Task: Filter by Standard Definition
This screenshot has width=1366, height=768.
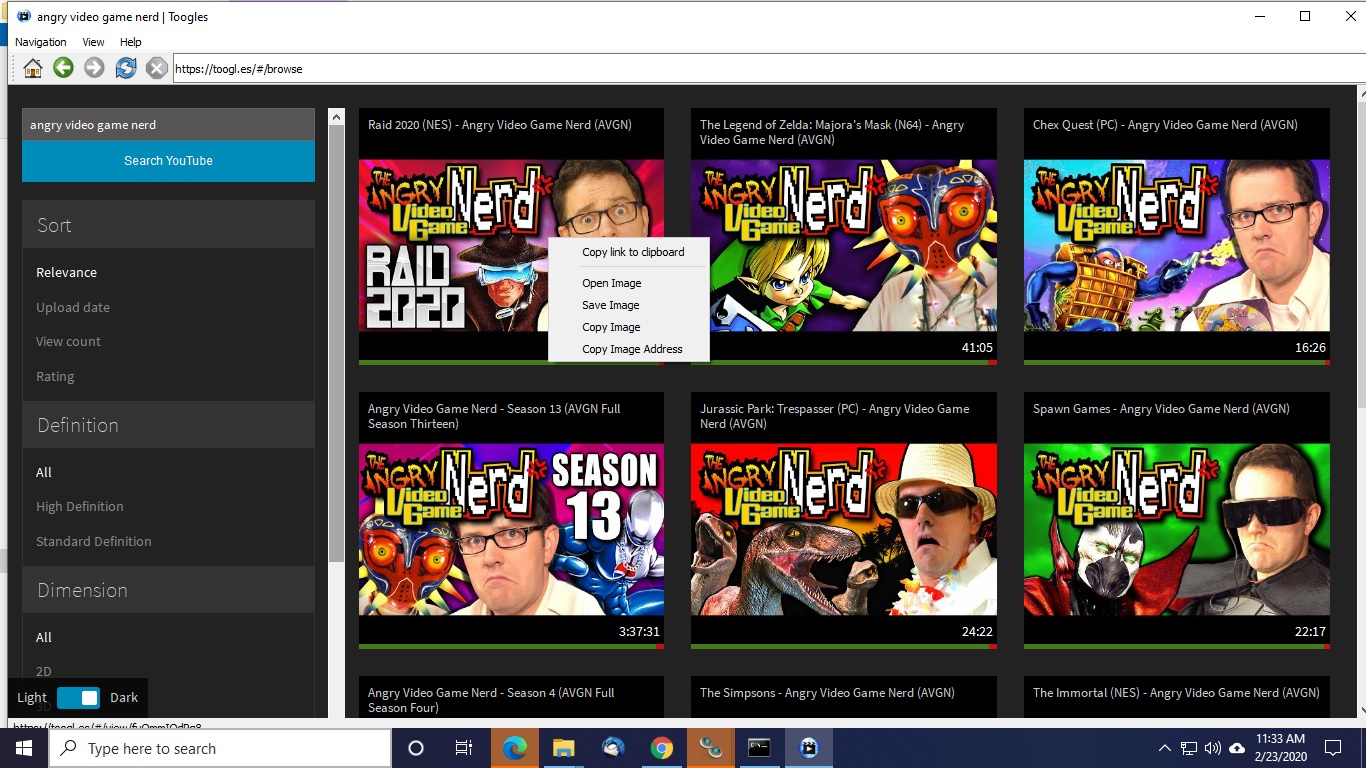Action: tap(94, 541)
